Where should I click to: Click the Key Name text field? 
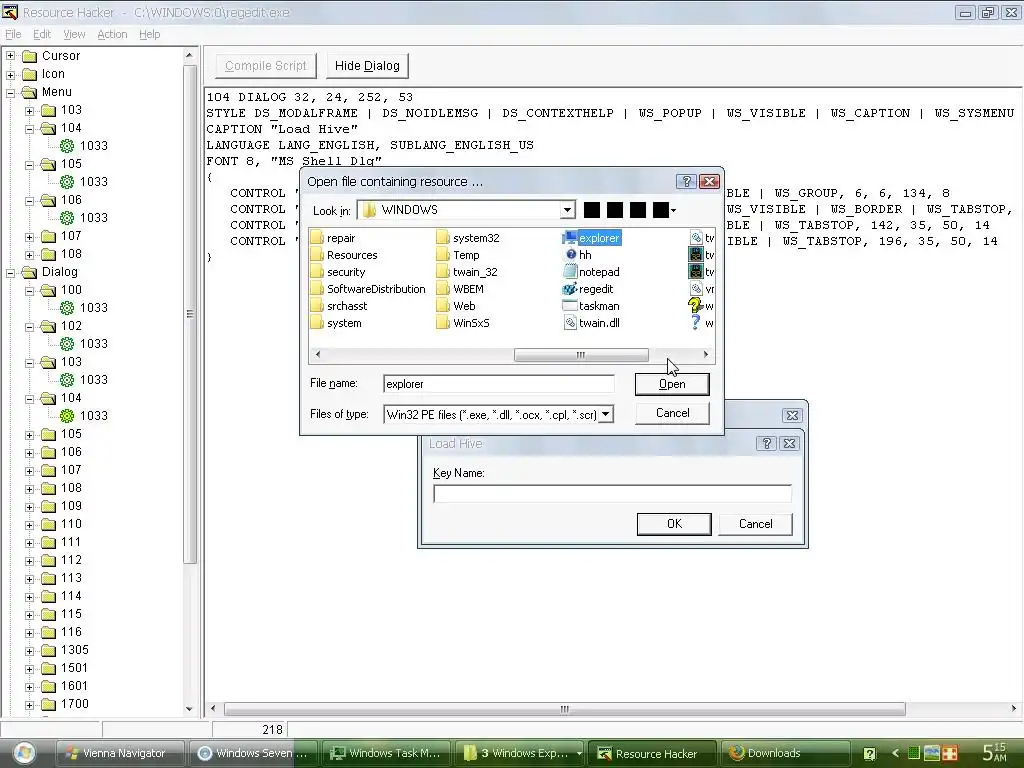click(612, 494)
